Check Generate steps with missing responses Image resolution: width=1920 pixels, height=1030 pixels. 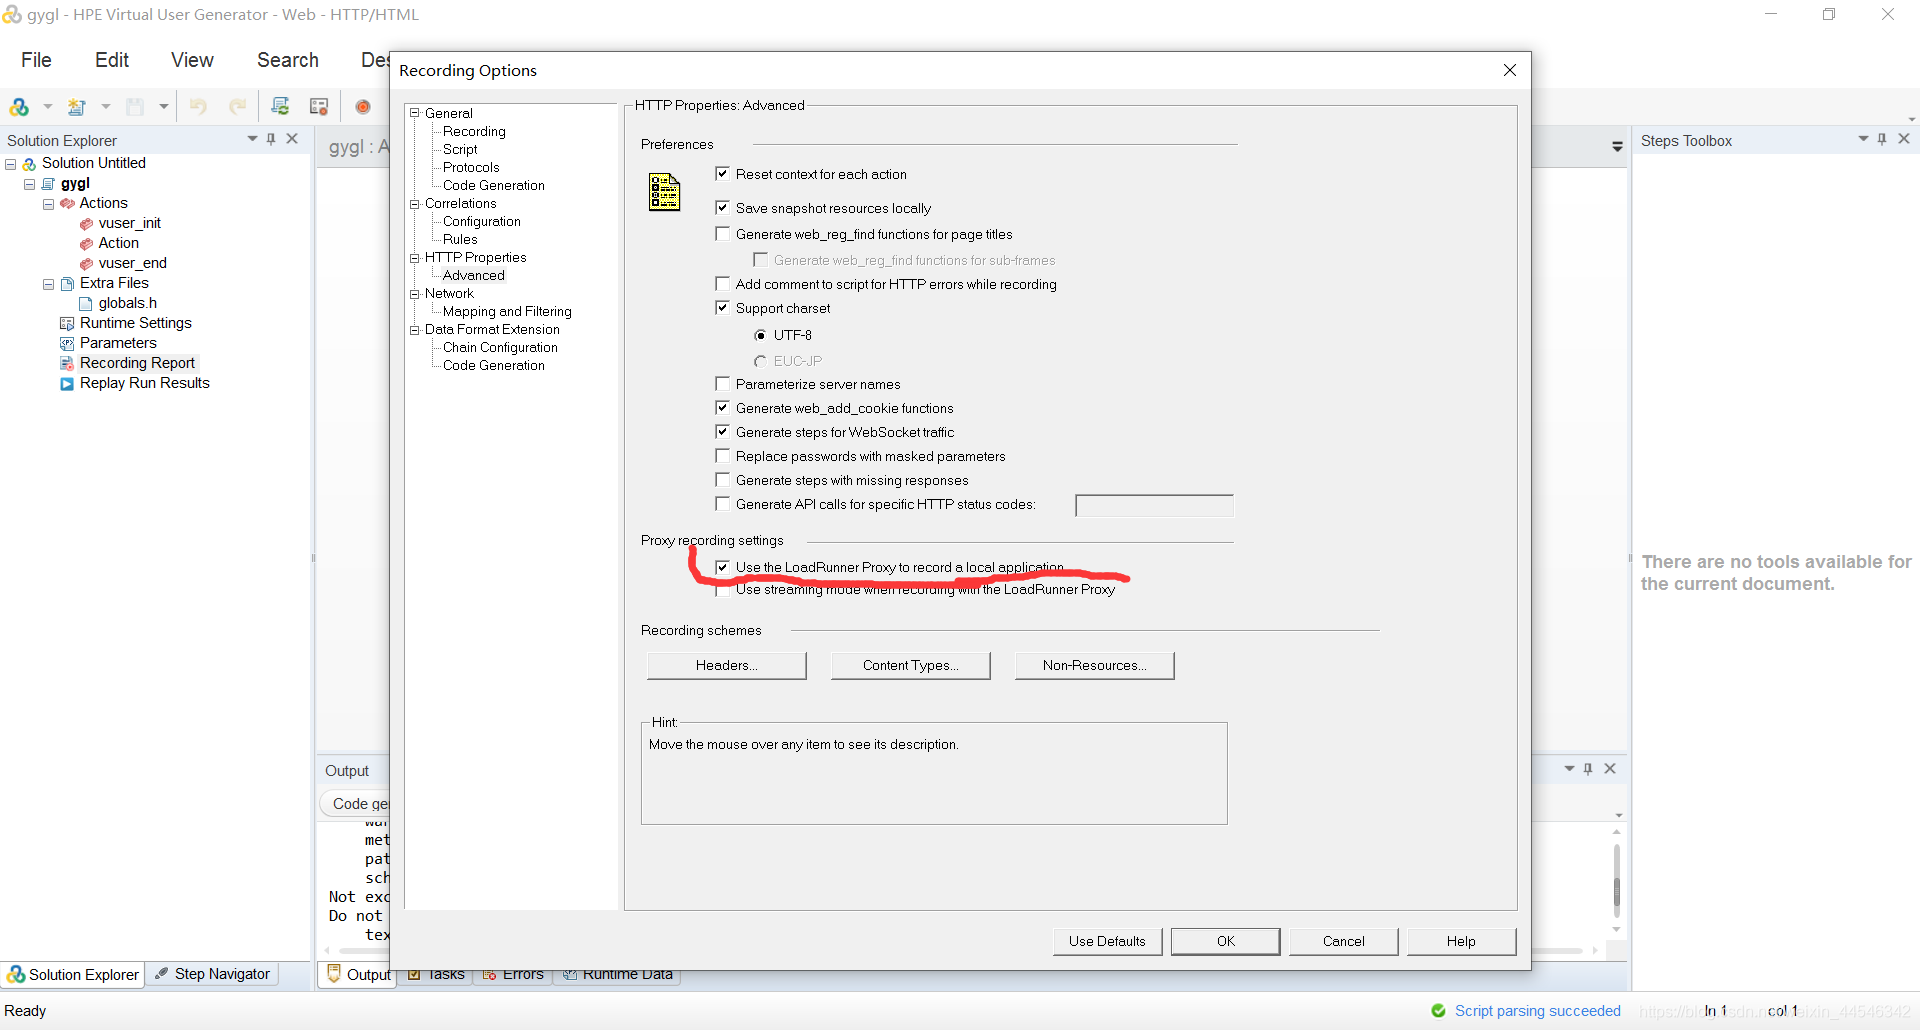[722, 479]
